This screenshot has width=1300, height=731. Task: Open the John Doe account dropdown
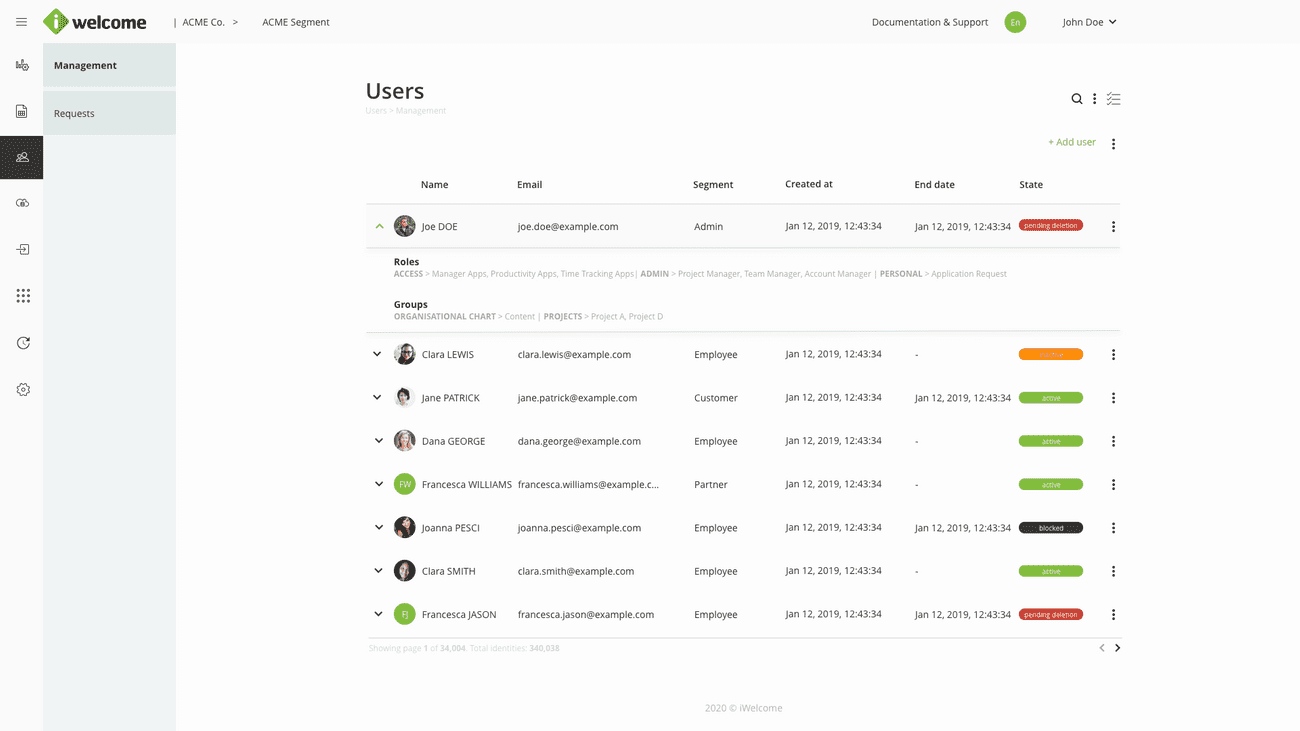click(1089, 22)
